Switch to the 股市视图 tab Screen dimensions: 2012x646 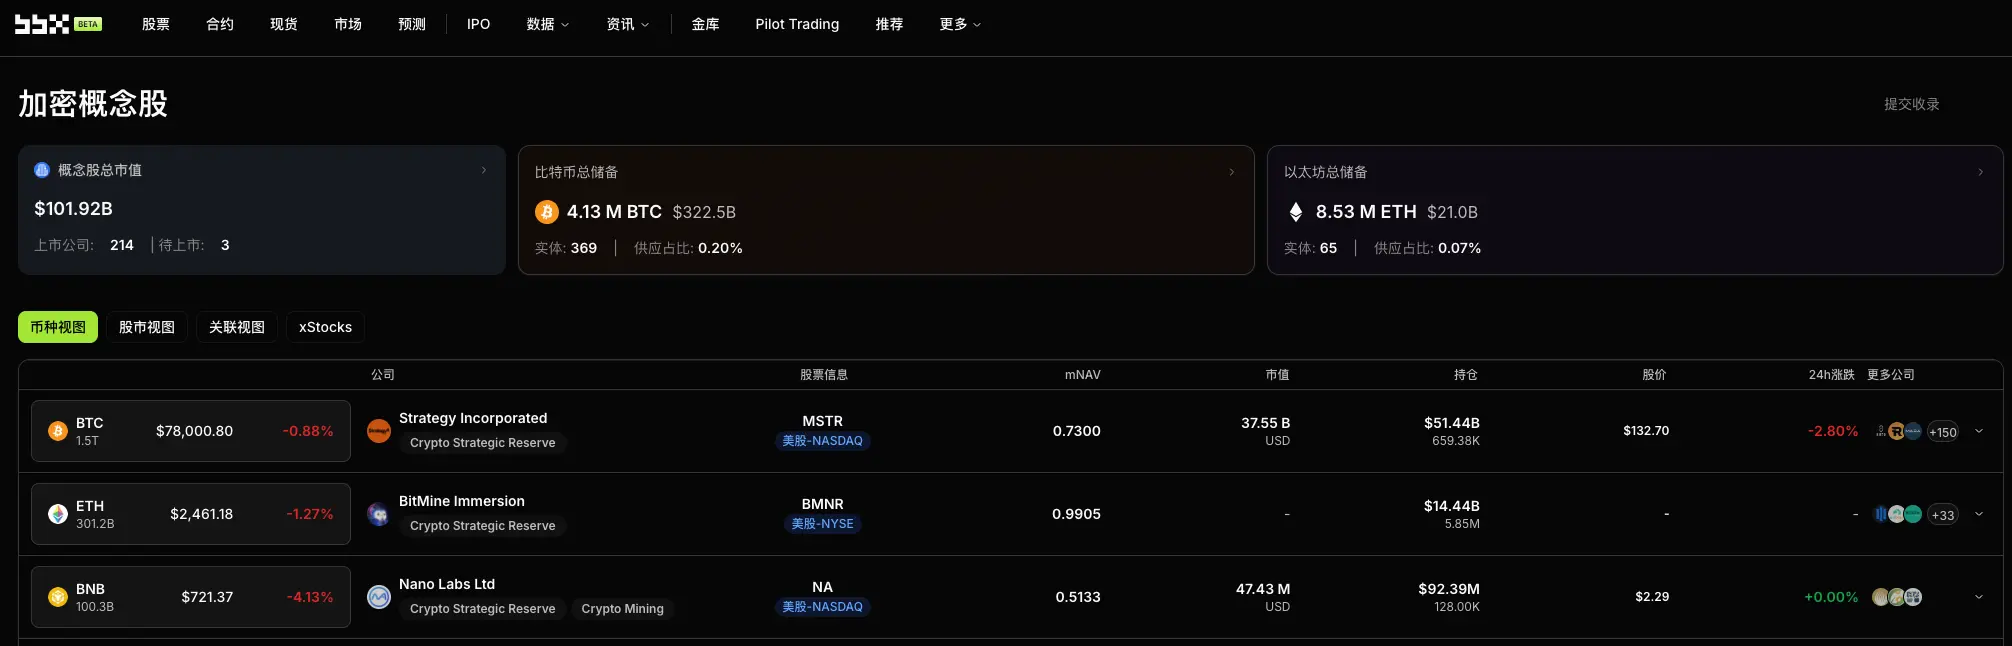point(147,327)
